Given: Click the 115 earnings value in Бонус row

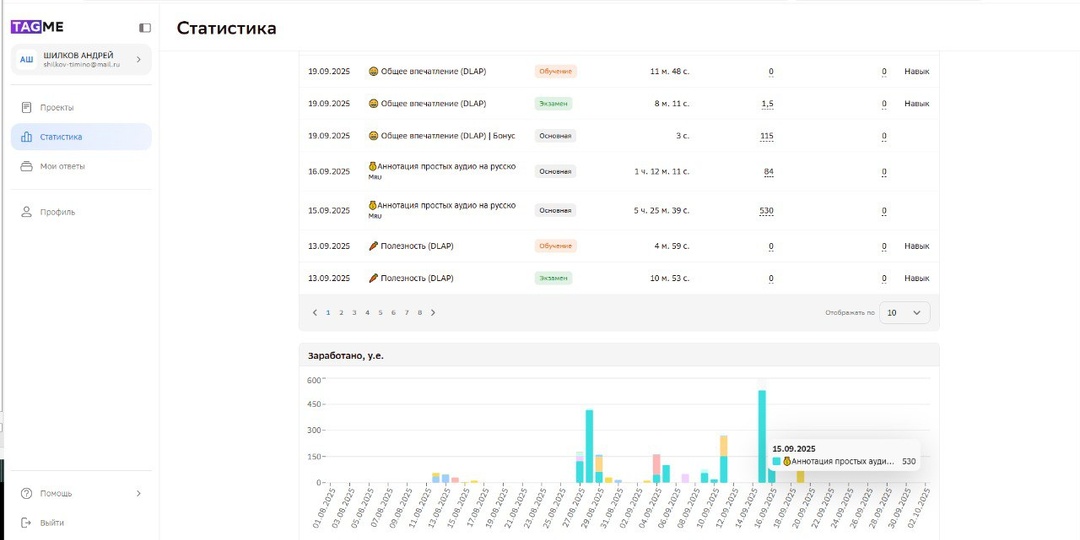Looking at the screenshot, I should (766, 136).
